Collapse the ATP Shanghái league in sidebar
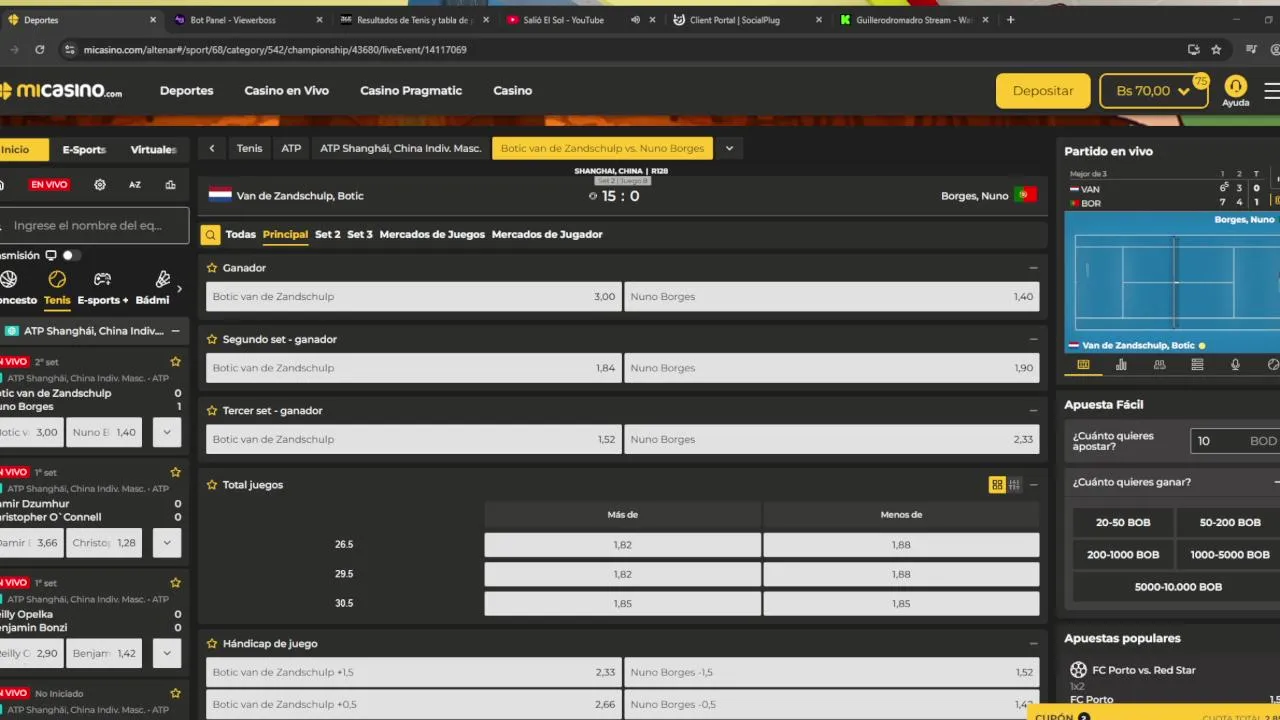1280x720 pixels. pyautogui.click(x=175, y=331)
